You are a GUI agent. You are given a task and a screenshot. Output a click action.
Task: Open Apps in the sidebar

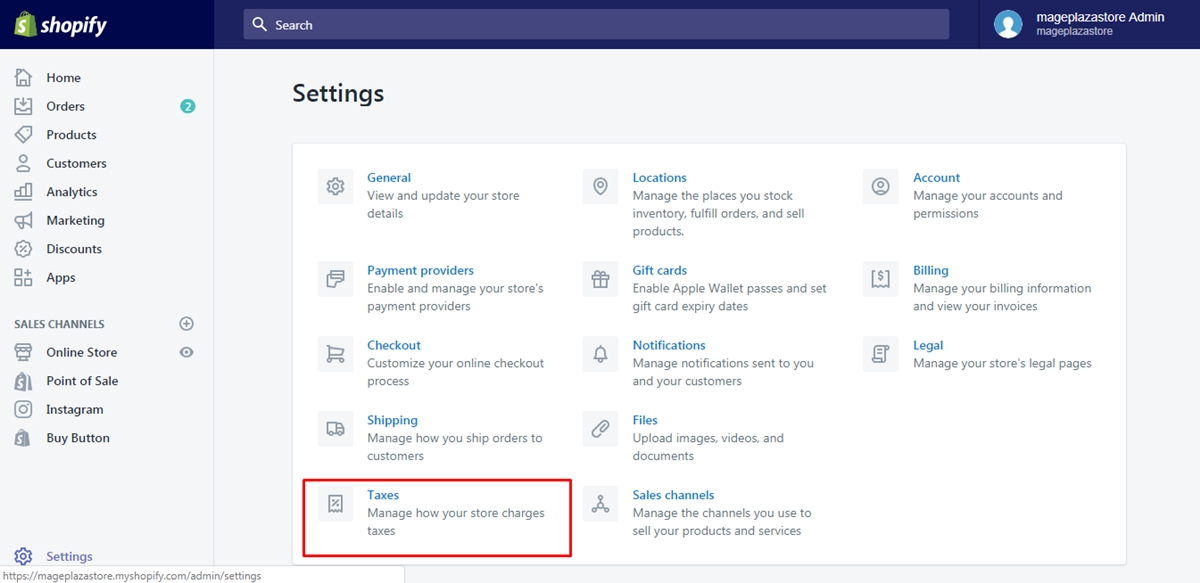[x=61, y=277]
